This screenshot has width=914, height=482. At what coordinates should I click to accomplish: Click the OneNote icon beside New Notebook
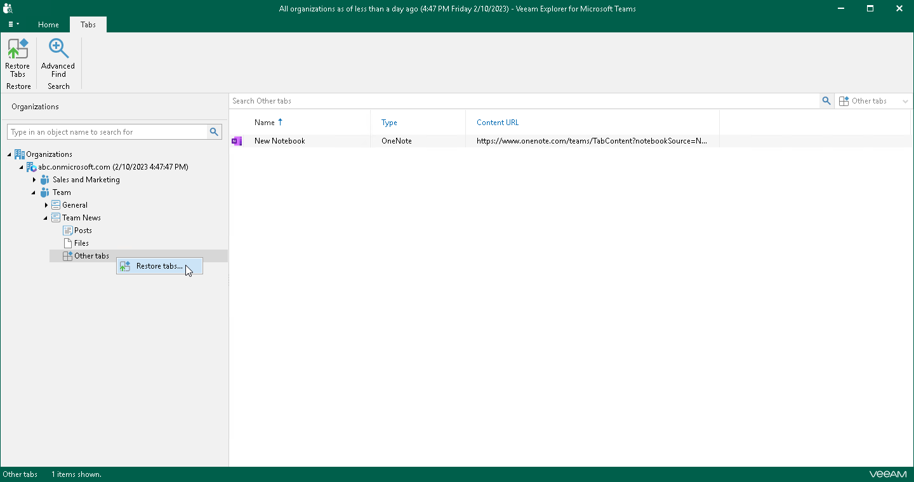point(237,141)
